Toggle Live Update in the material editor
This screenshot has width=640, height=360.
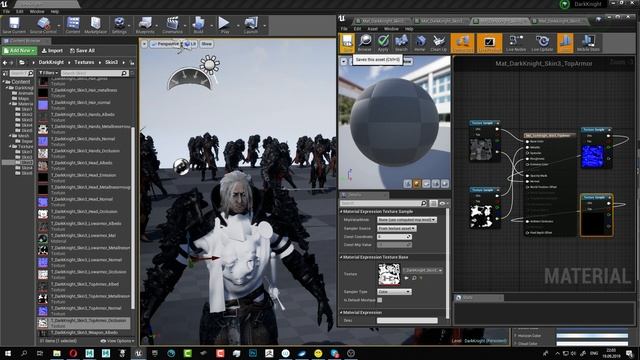point(542,43)
